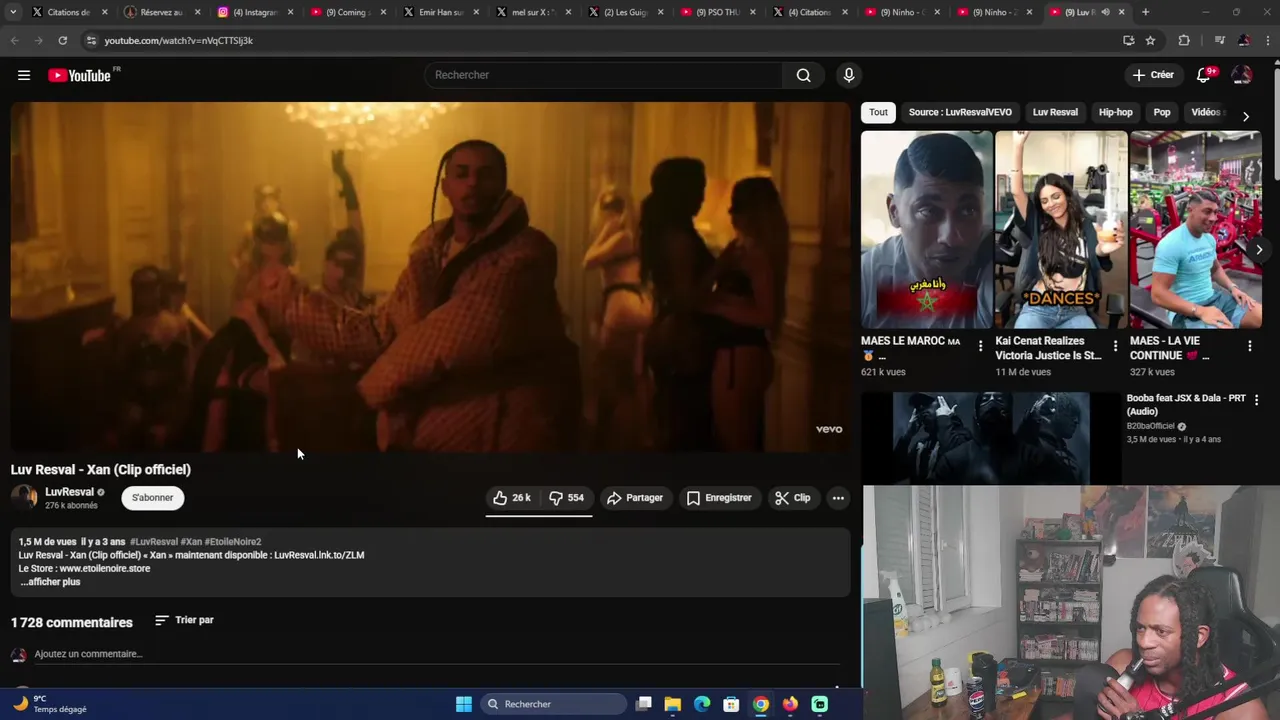Visit www.etoilenoire.store link

click(105, 568)
